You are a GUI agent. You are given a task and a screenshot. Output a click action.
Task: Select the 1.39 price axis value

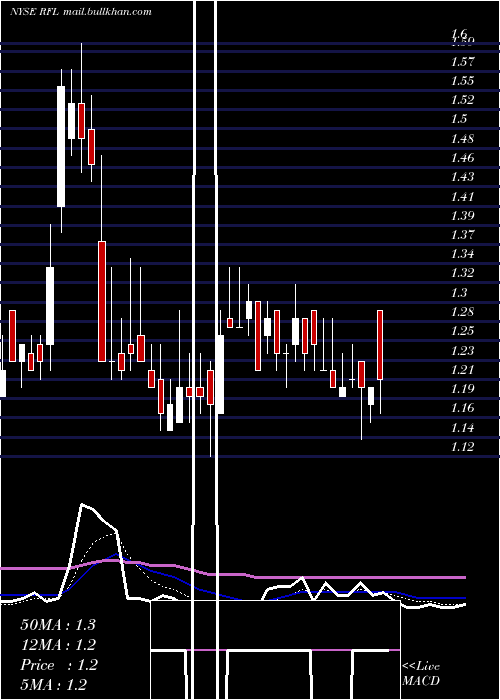coord(462,216)
